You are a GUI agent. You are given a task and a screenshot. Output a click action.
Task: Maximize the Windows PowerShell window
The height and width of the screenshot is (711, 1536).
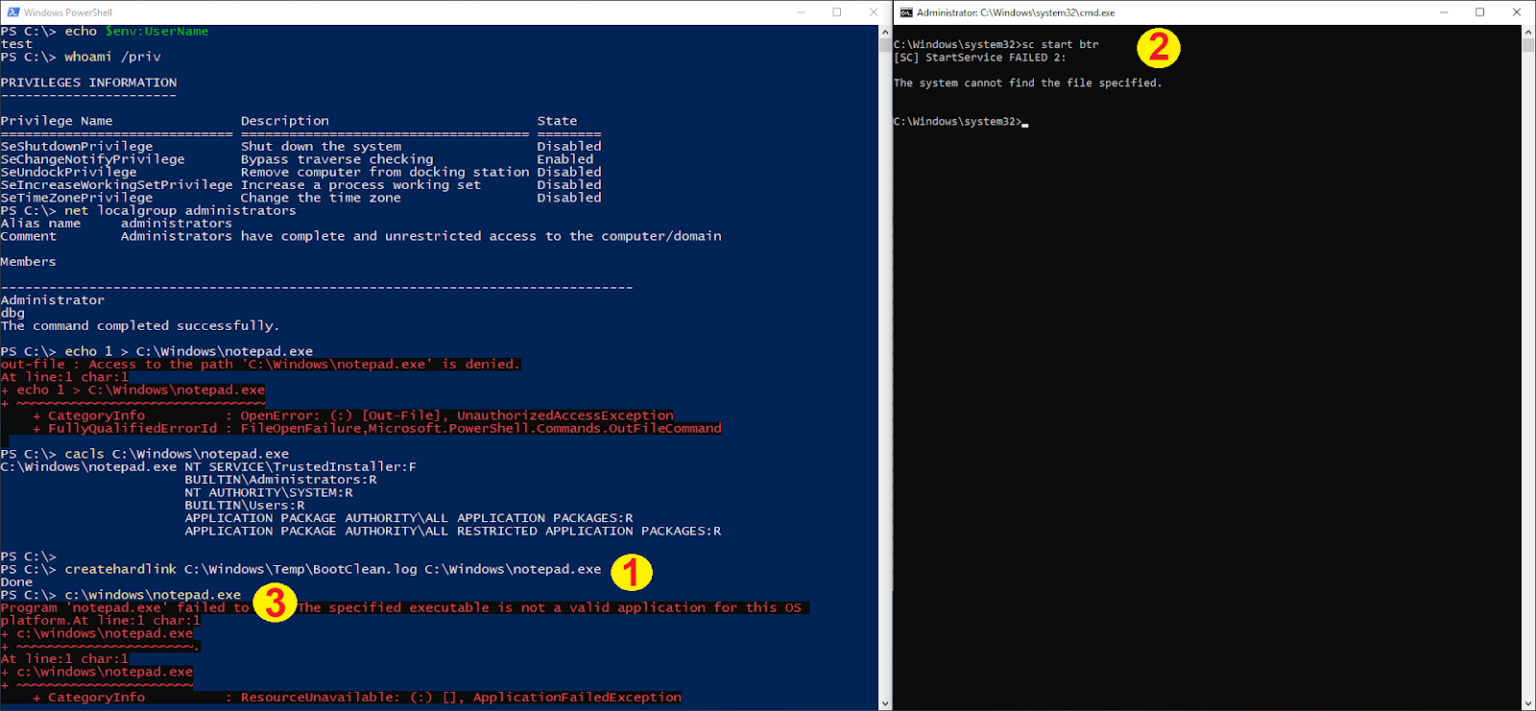pyautogui.click(x=837, y=12)
